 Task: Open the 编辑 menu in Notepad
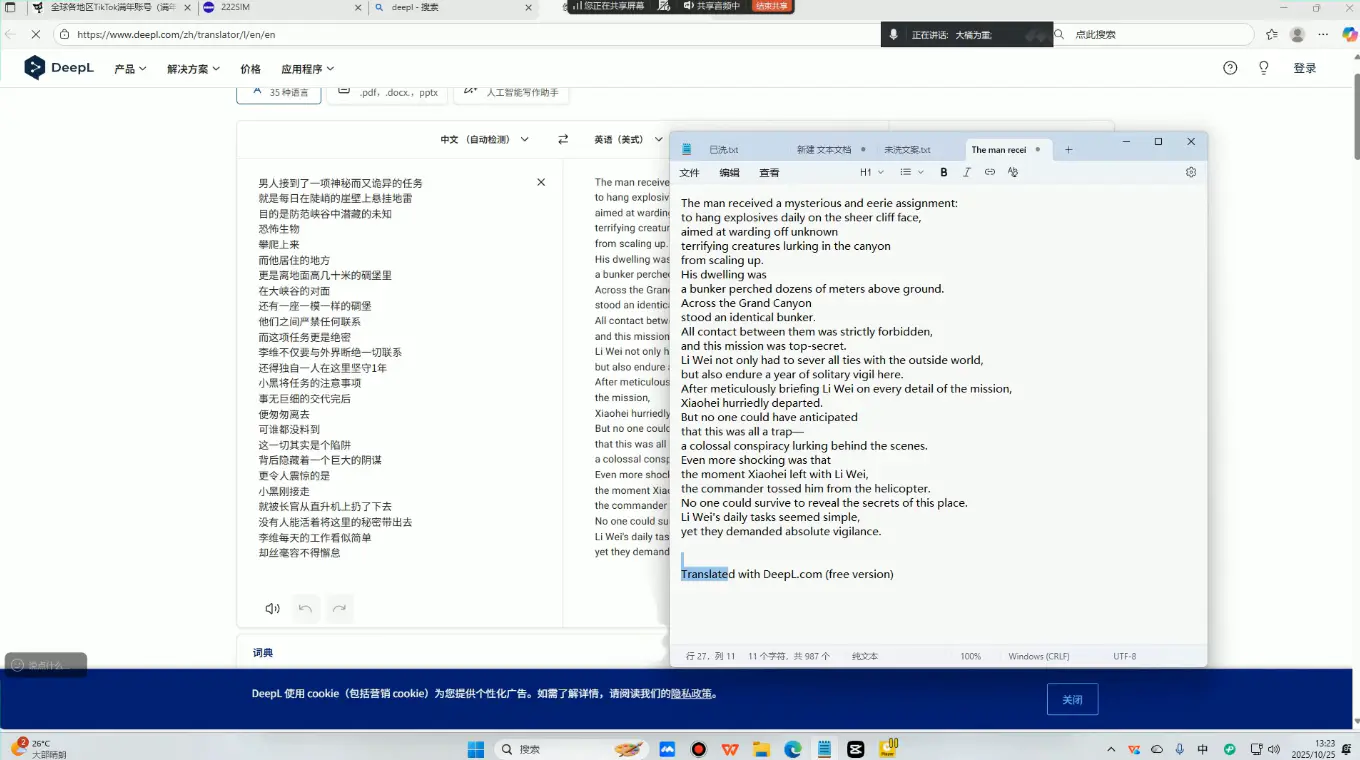(729, 172)
